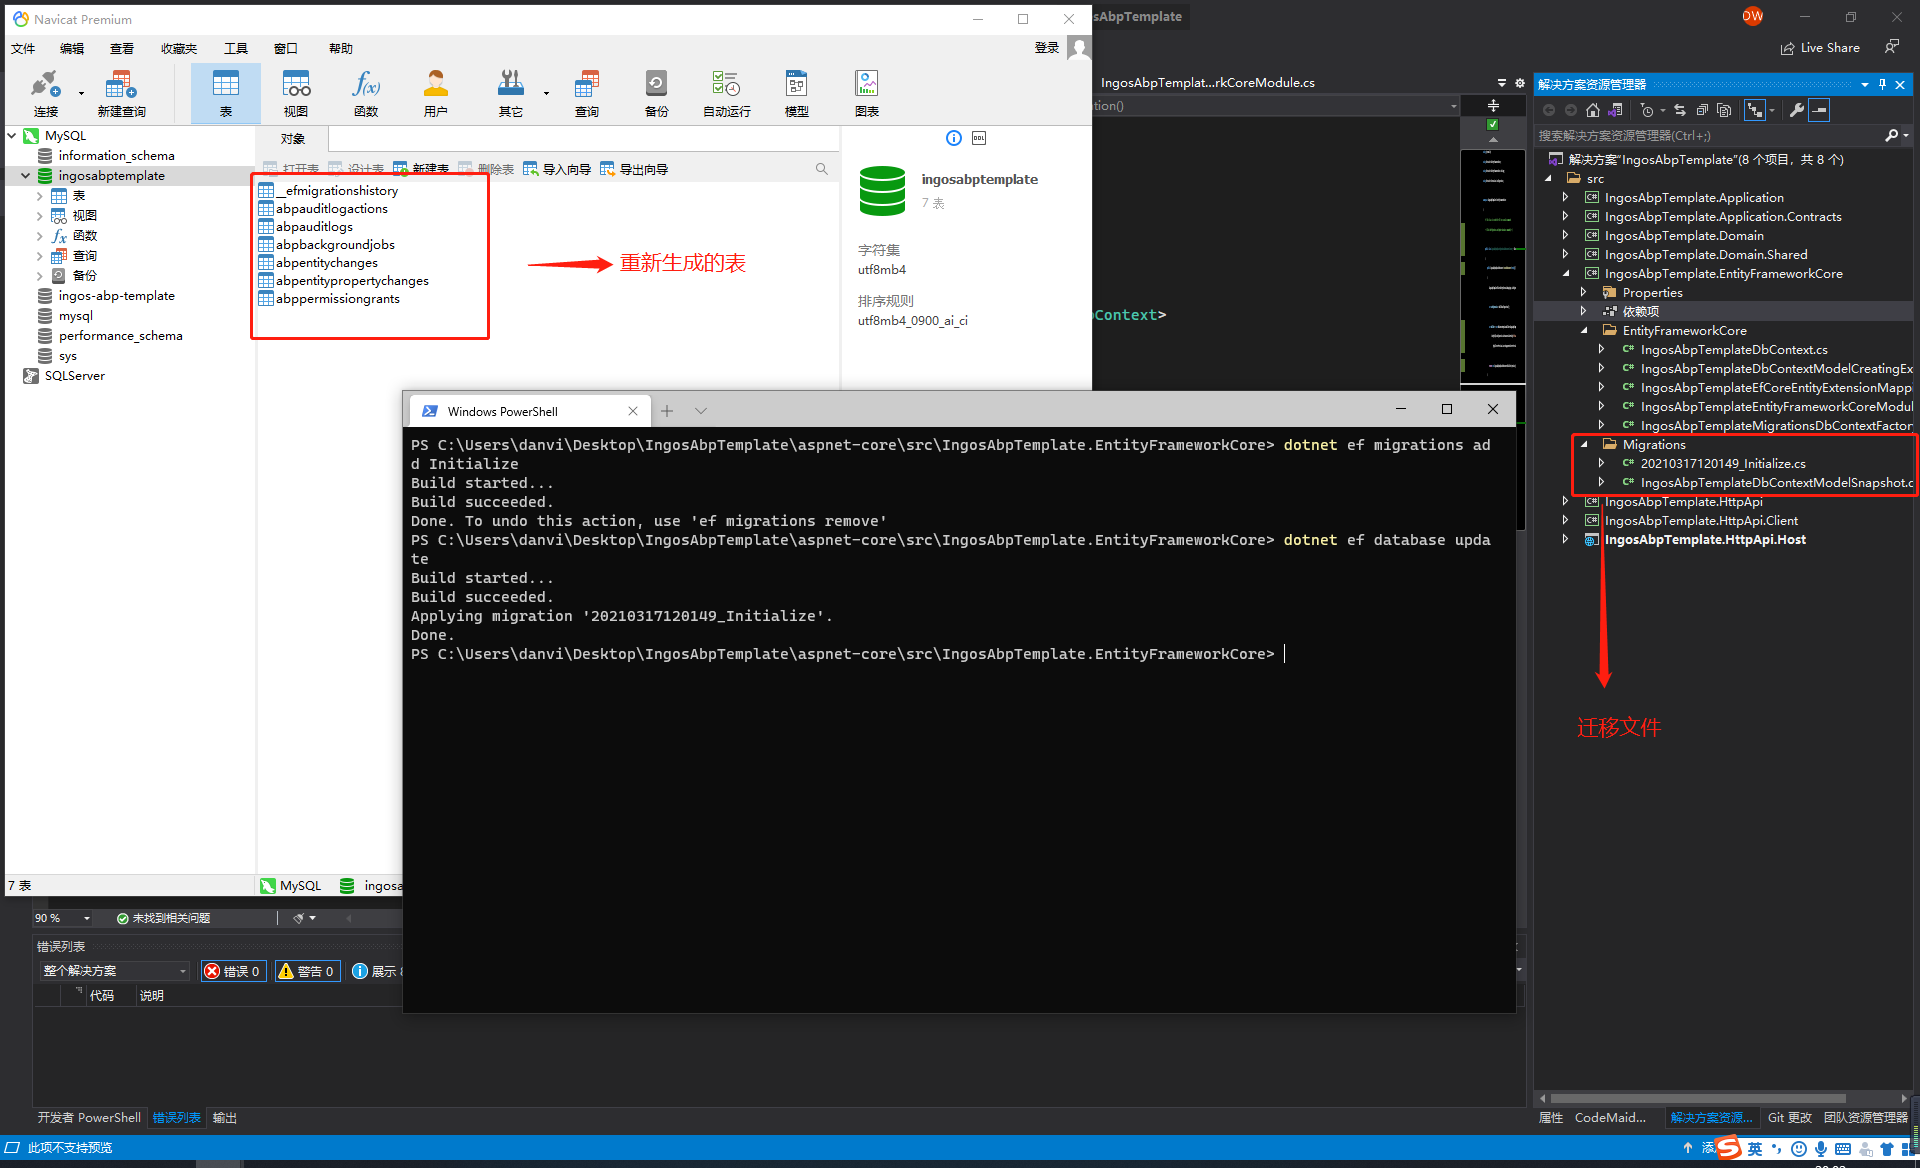Click the Live Share button

click(x=1820, y=48)
